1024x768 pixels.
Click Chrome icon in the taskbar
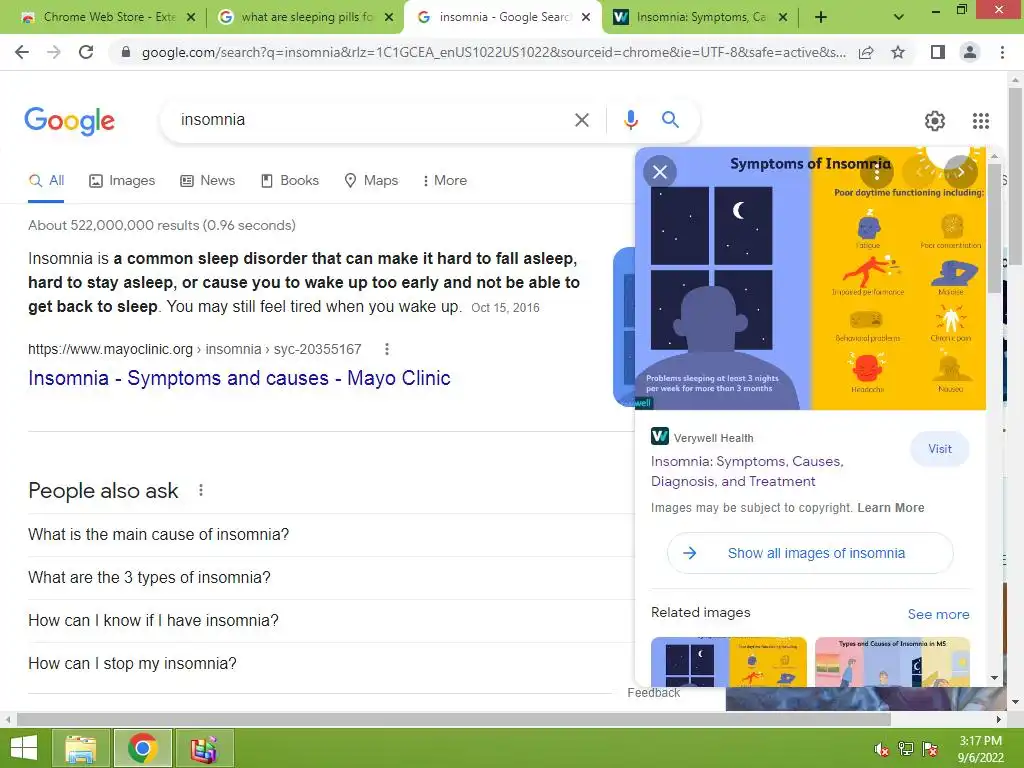(x=143, y=748)
